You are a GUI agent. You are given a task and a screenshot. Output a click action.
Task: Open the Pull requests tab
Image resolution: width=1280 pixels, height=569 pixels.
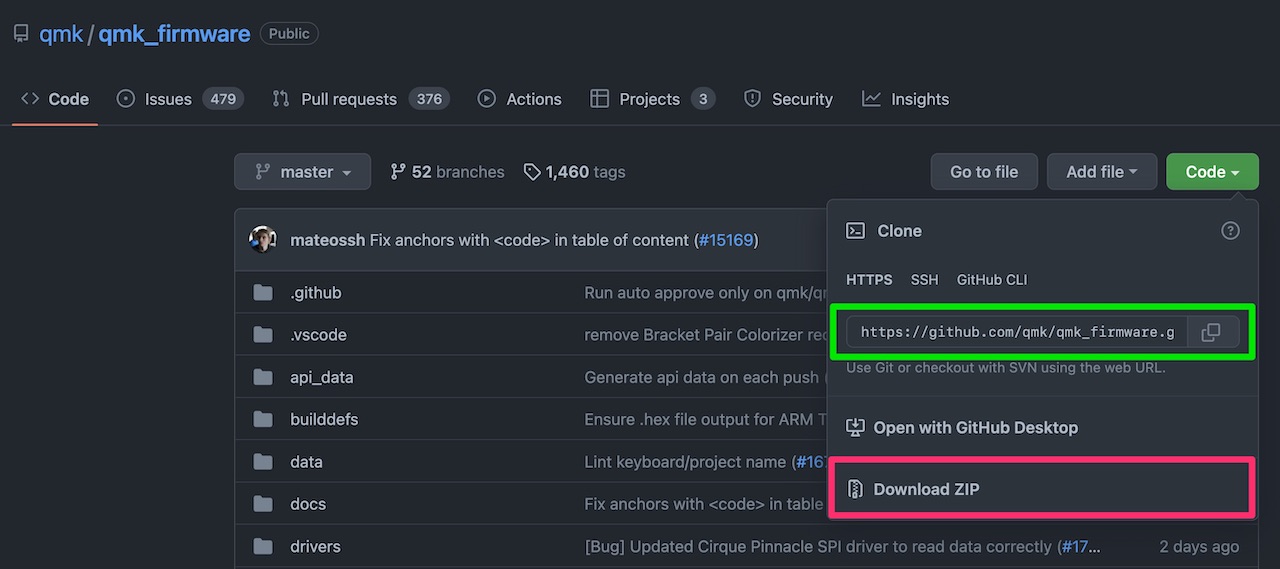(361, 99)
